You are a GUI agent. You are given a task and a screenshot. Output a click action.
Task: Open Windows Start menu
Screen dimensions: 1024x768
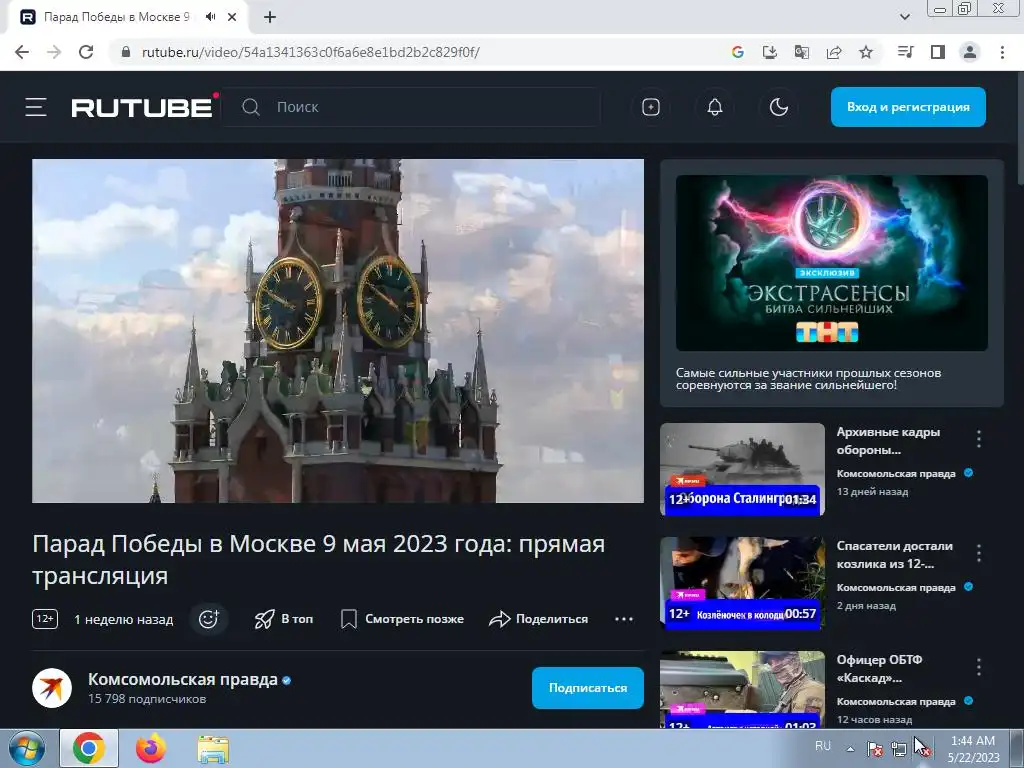click(26, 748)
